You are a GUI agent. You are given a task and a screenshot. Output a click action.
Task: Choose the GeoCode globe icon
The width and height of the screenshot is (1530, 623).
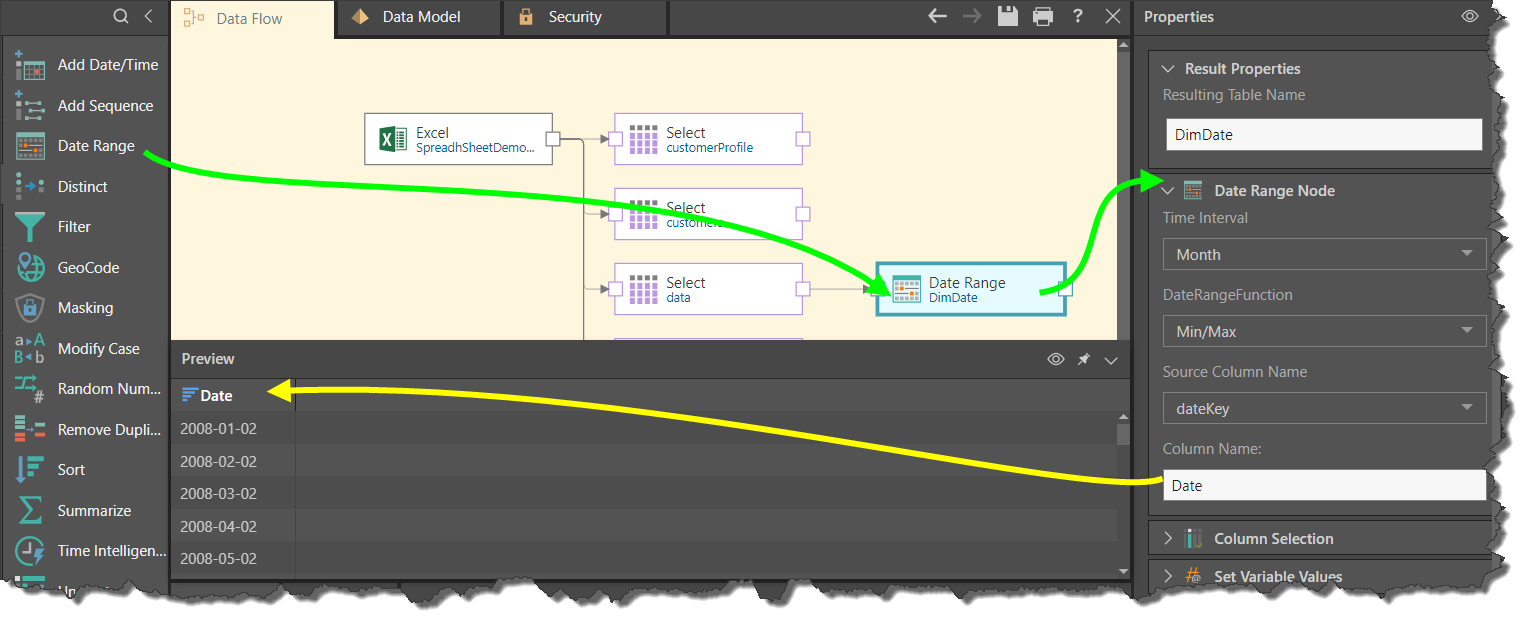click(x=30, y=268)
